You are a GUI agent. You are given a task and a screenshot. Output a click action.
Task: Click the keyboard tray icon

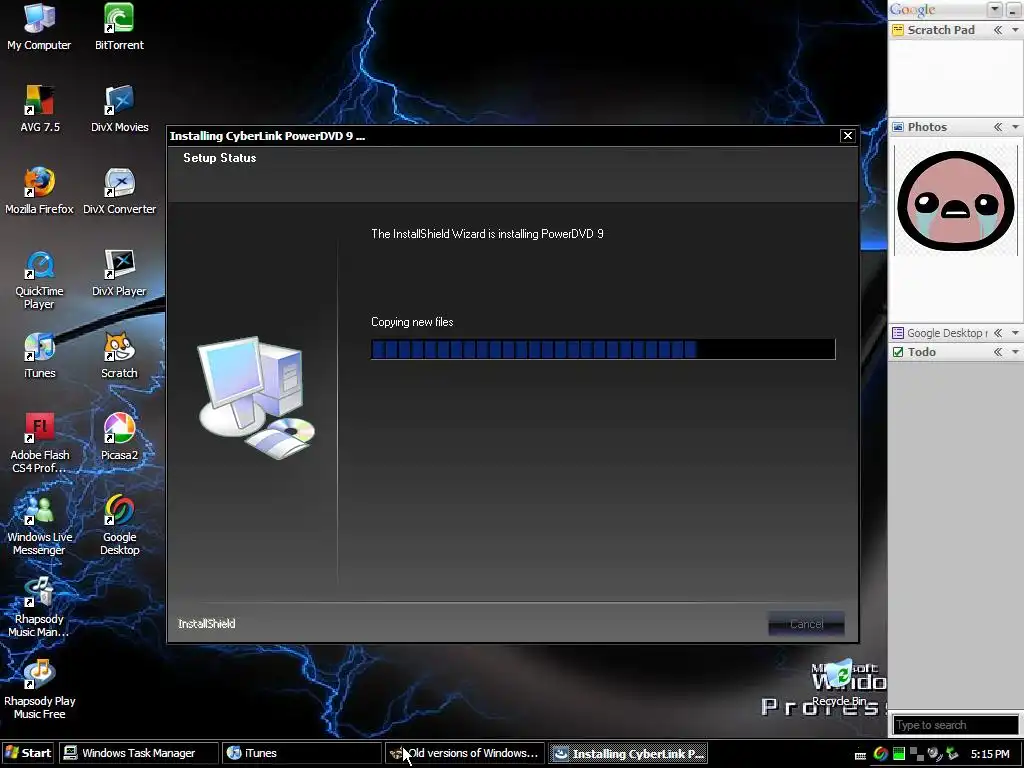861,755
